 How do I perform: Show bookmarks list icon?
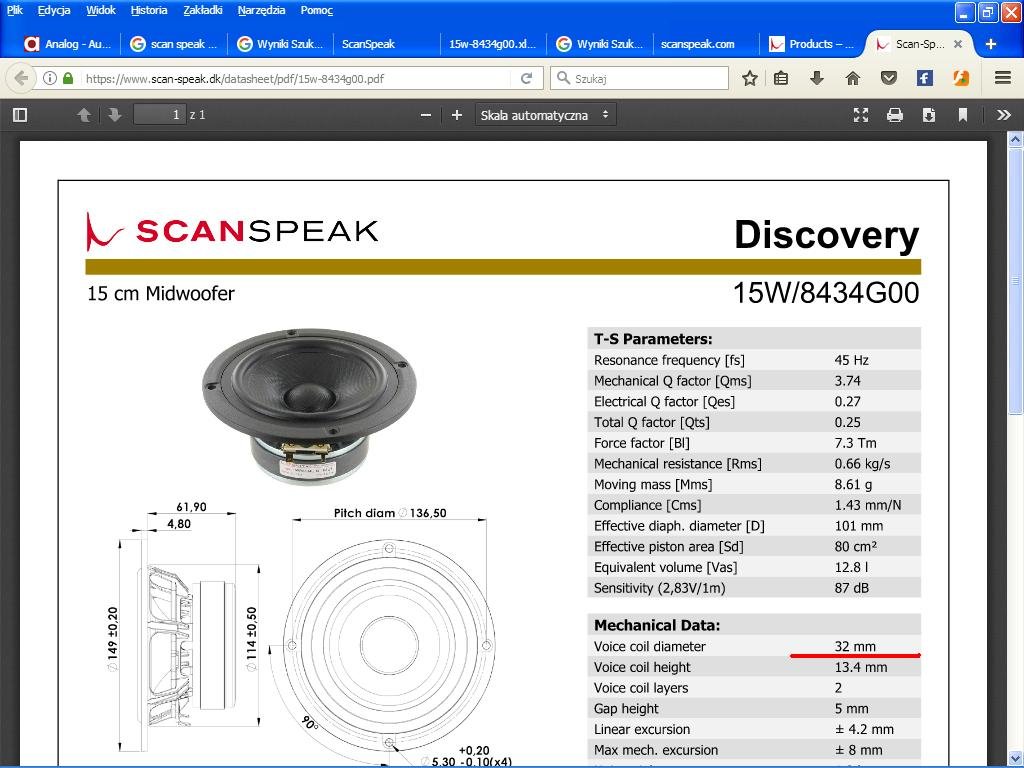[x=781, y=78]
